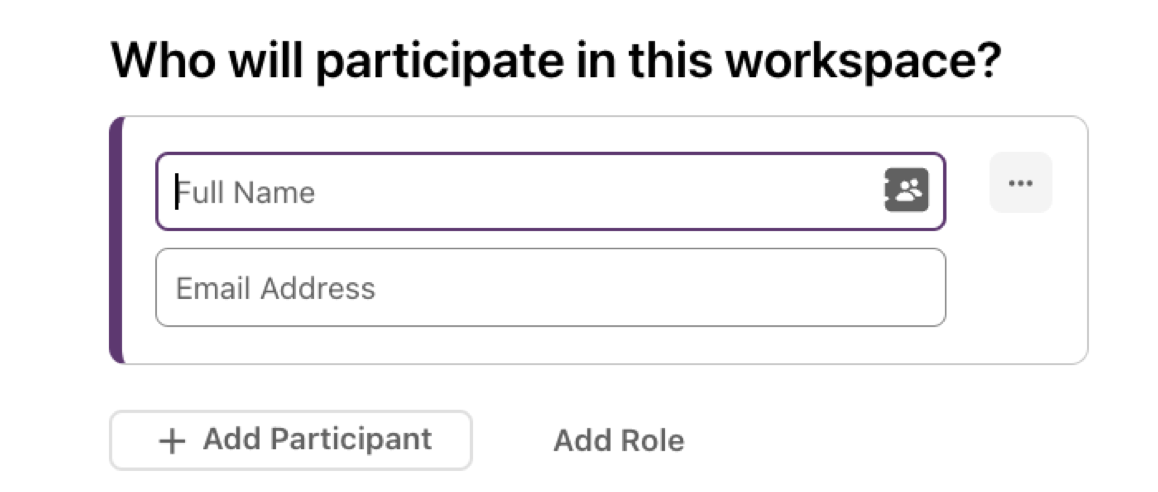
Task: Show participant card options via ellipsis button
Action: 1021,182
